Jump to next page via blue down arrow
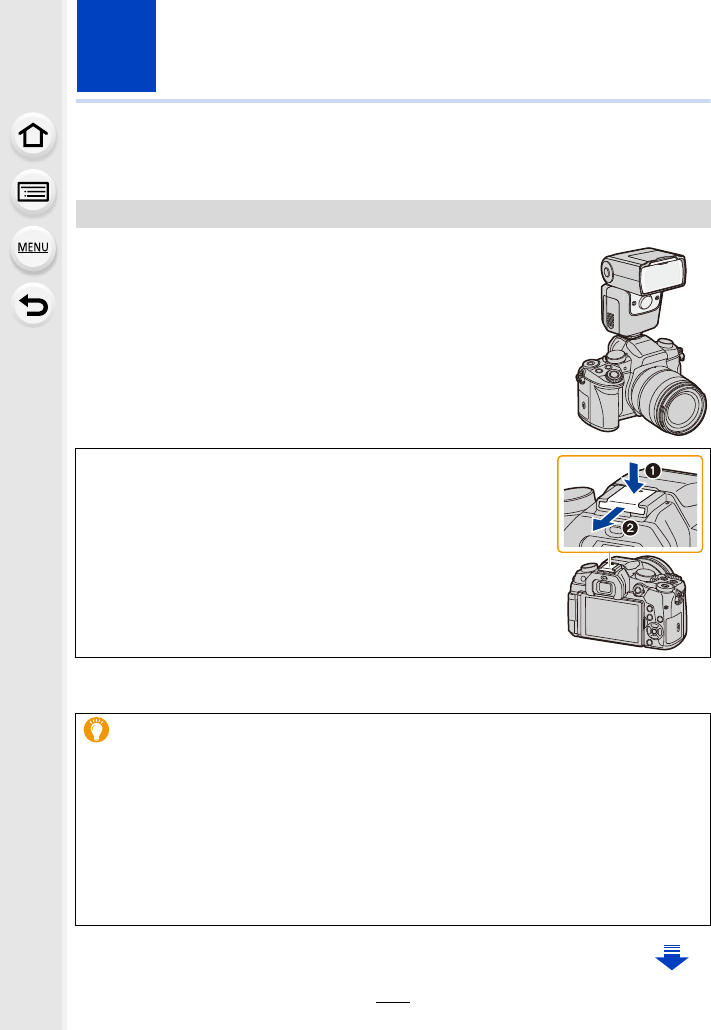The width and height of the screenshot is (711, 1030). click(x=672, y=957)
